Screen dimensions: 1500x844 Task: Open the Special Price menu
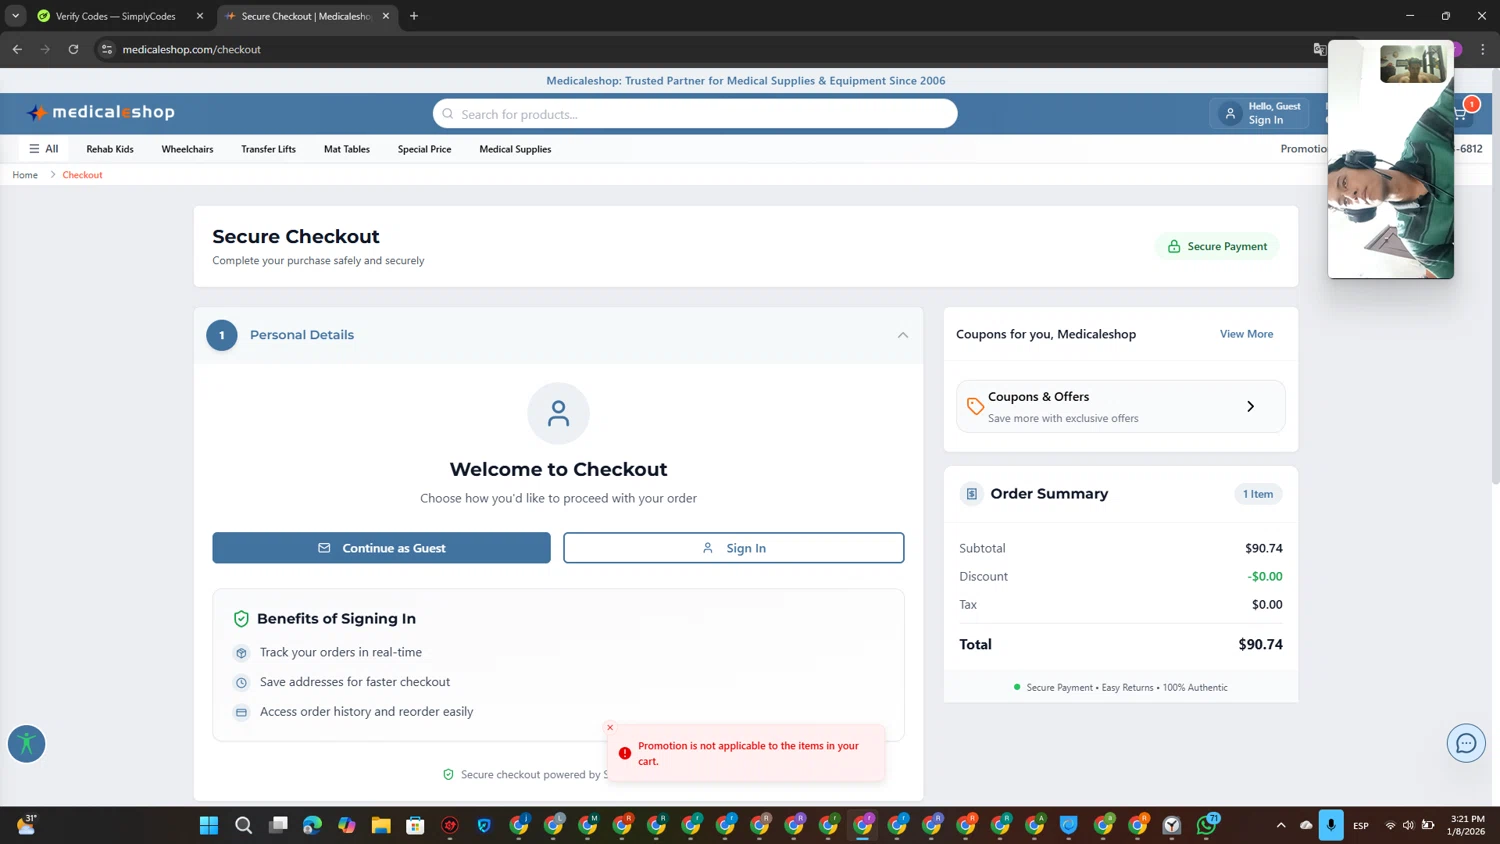(x=424, y=149)
